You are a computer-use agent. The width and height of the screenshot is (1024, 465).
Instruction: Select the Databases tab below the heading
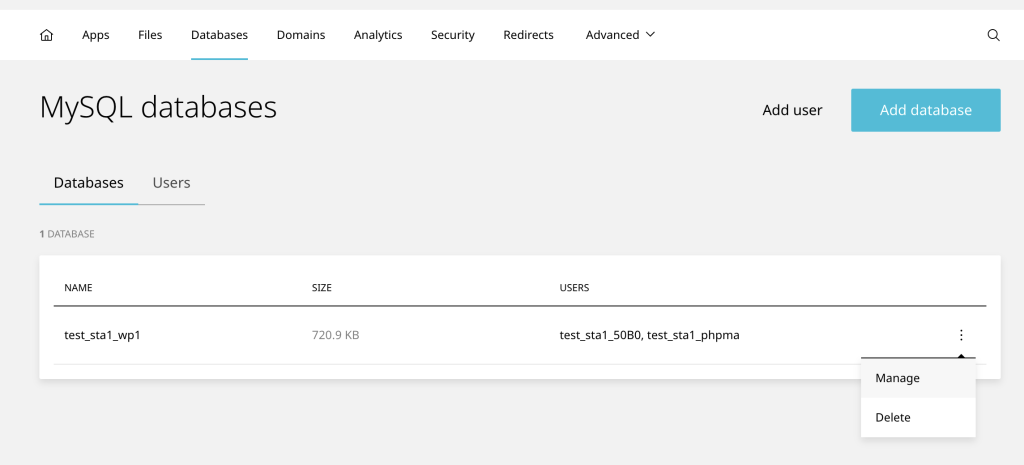tap(89, 183)
